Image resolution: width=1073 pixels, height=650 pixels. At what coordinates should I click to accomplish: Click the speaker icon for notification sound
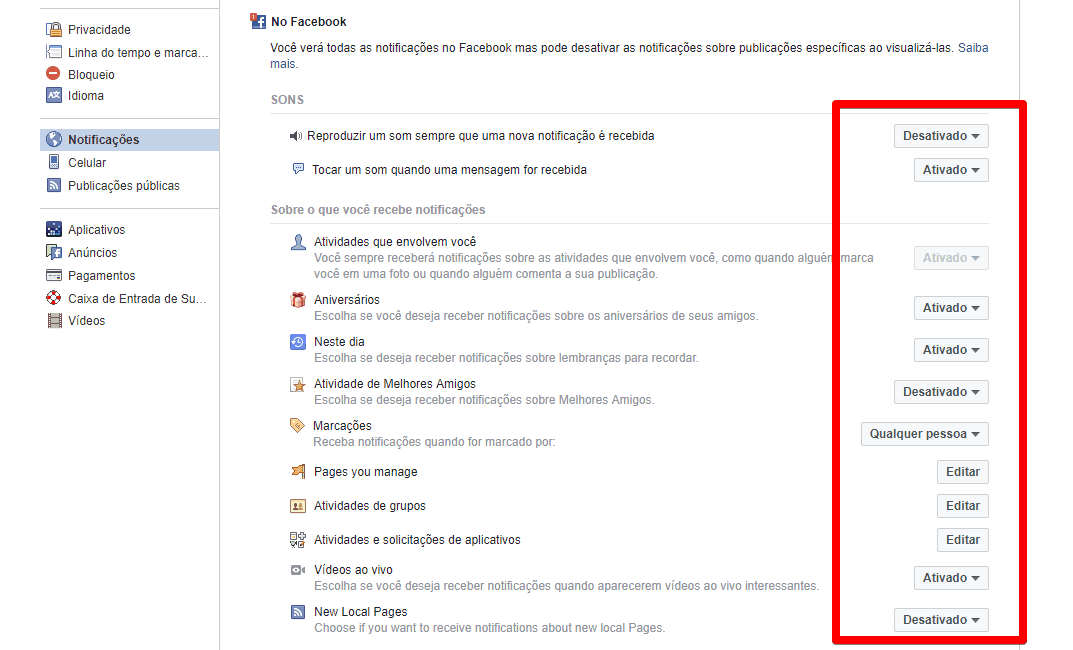point(296,136)
